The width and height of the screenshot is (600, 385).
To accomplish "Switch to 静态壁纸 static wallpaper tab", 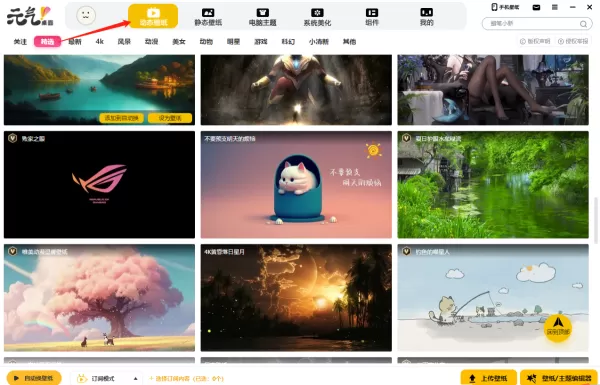I will click(208, 17).
